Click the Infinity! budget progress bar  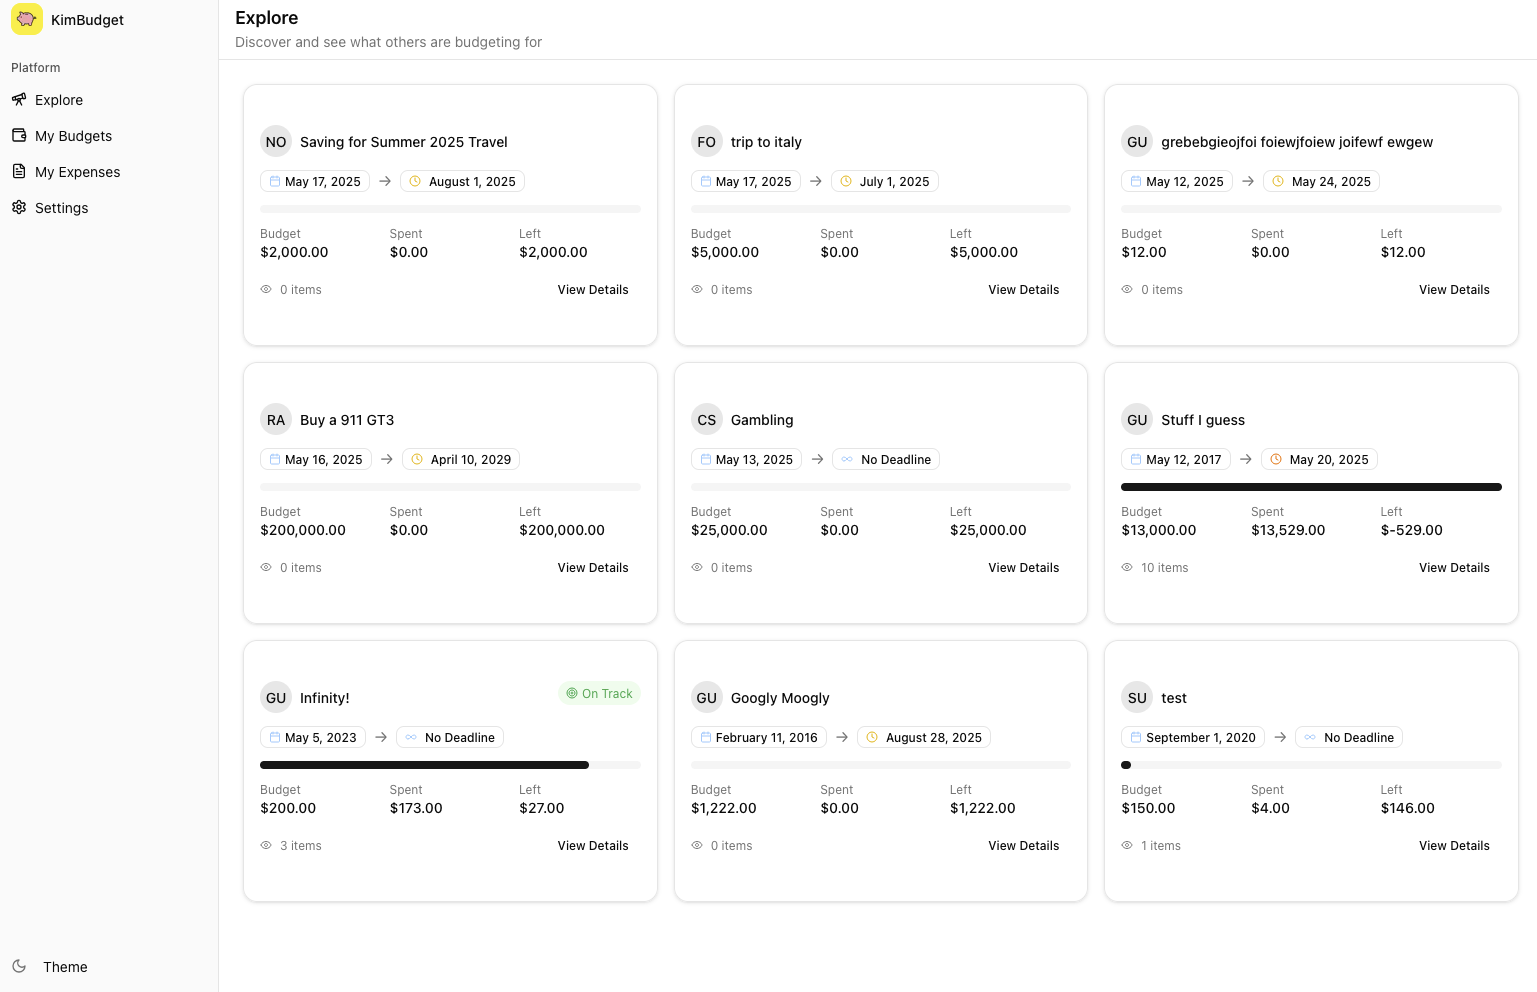425,765
